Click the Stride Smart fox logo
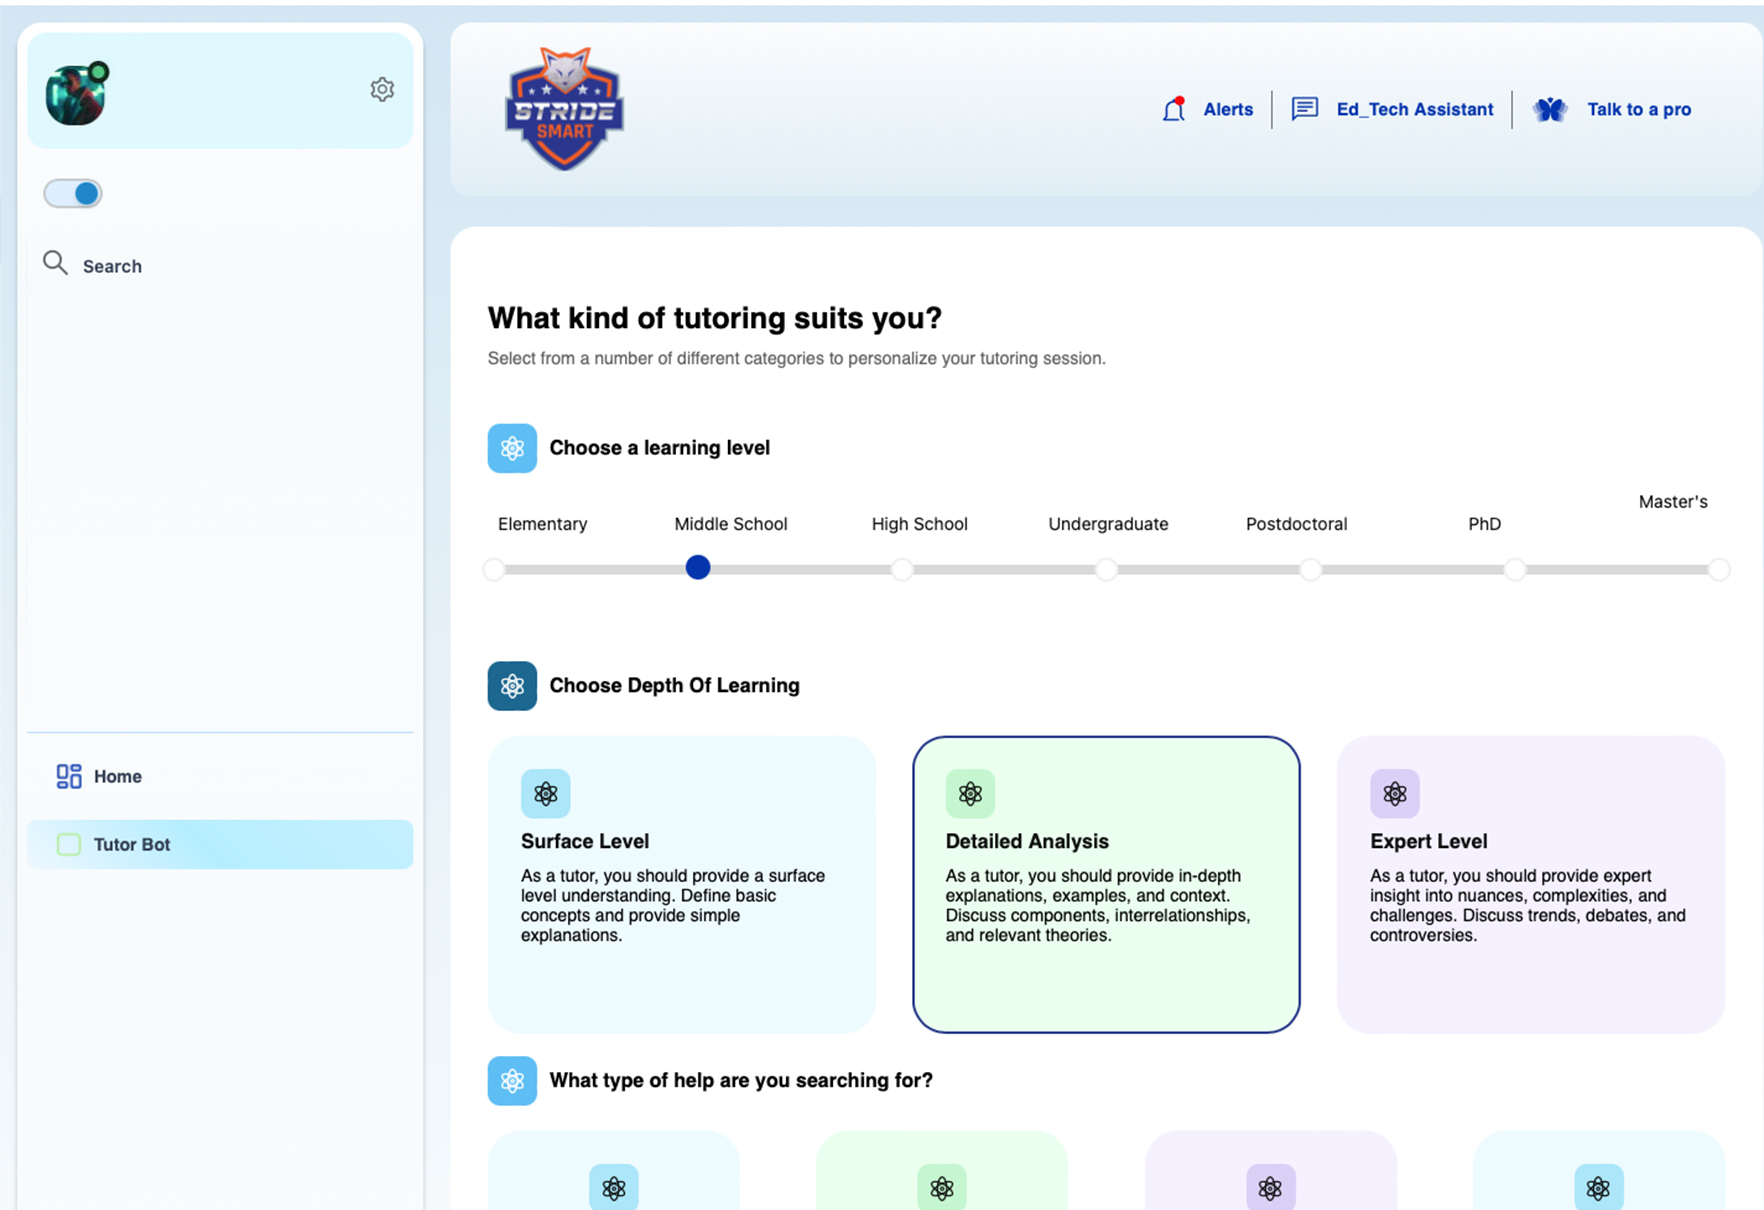The height and width of the screenshot is (1210, 1764). [565, 108]
